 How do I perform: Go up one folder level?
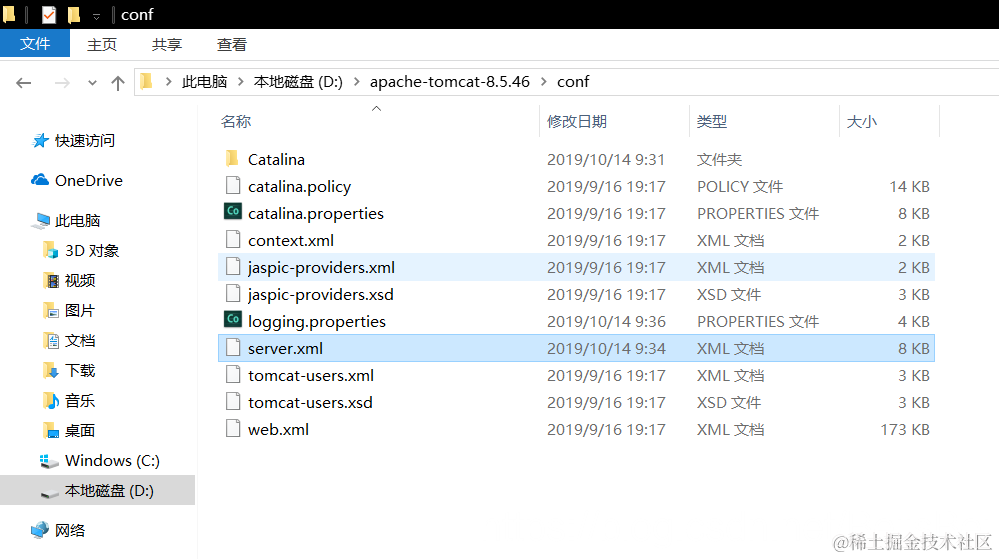click(117, 83)
